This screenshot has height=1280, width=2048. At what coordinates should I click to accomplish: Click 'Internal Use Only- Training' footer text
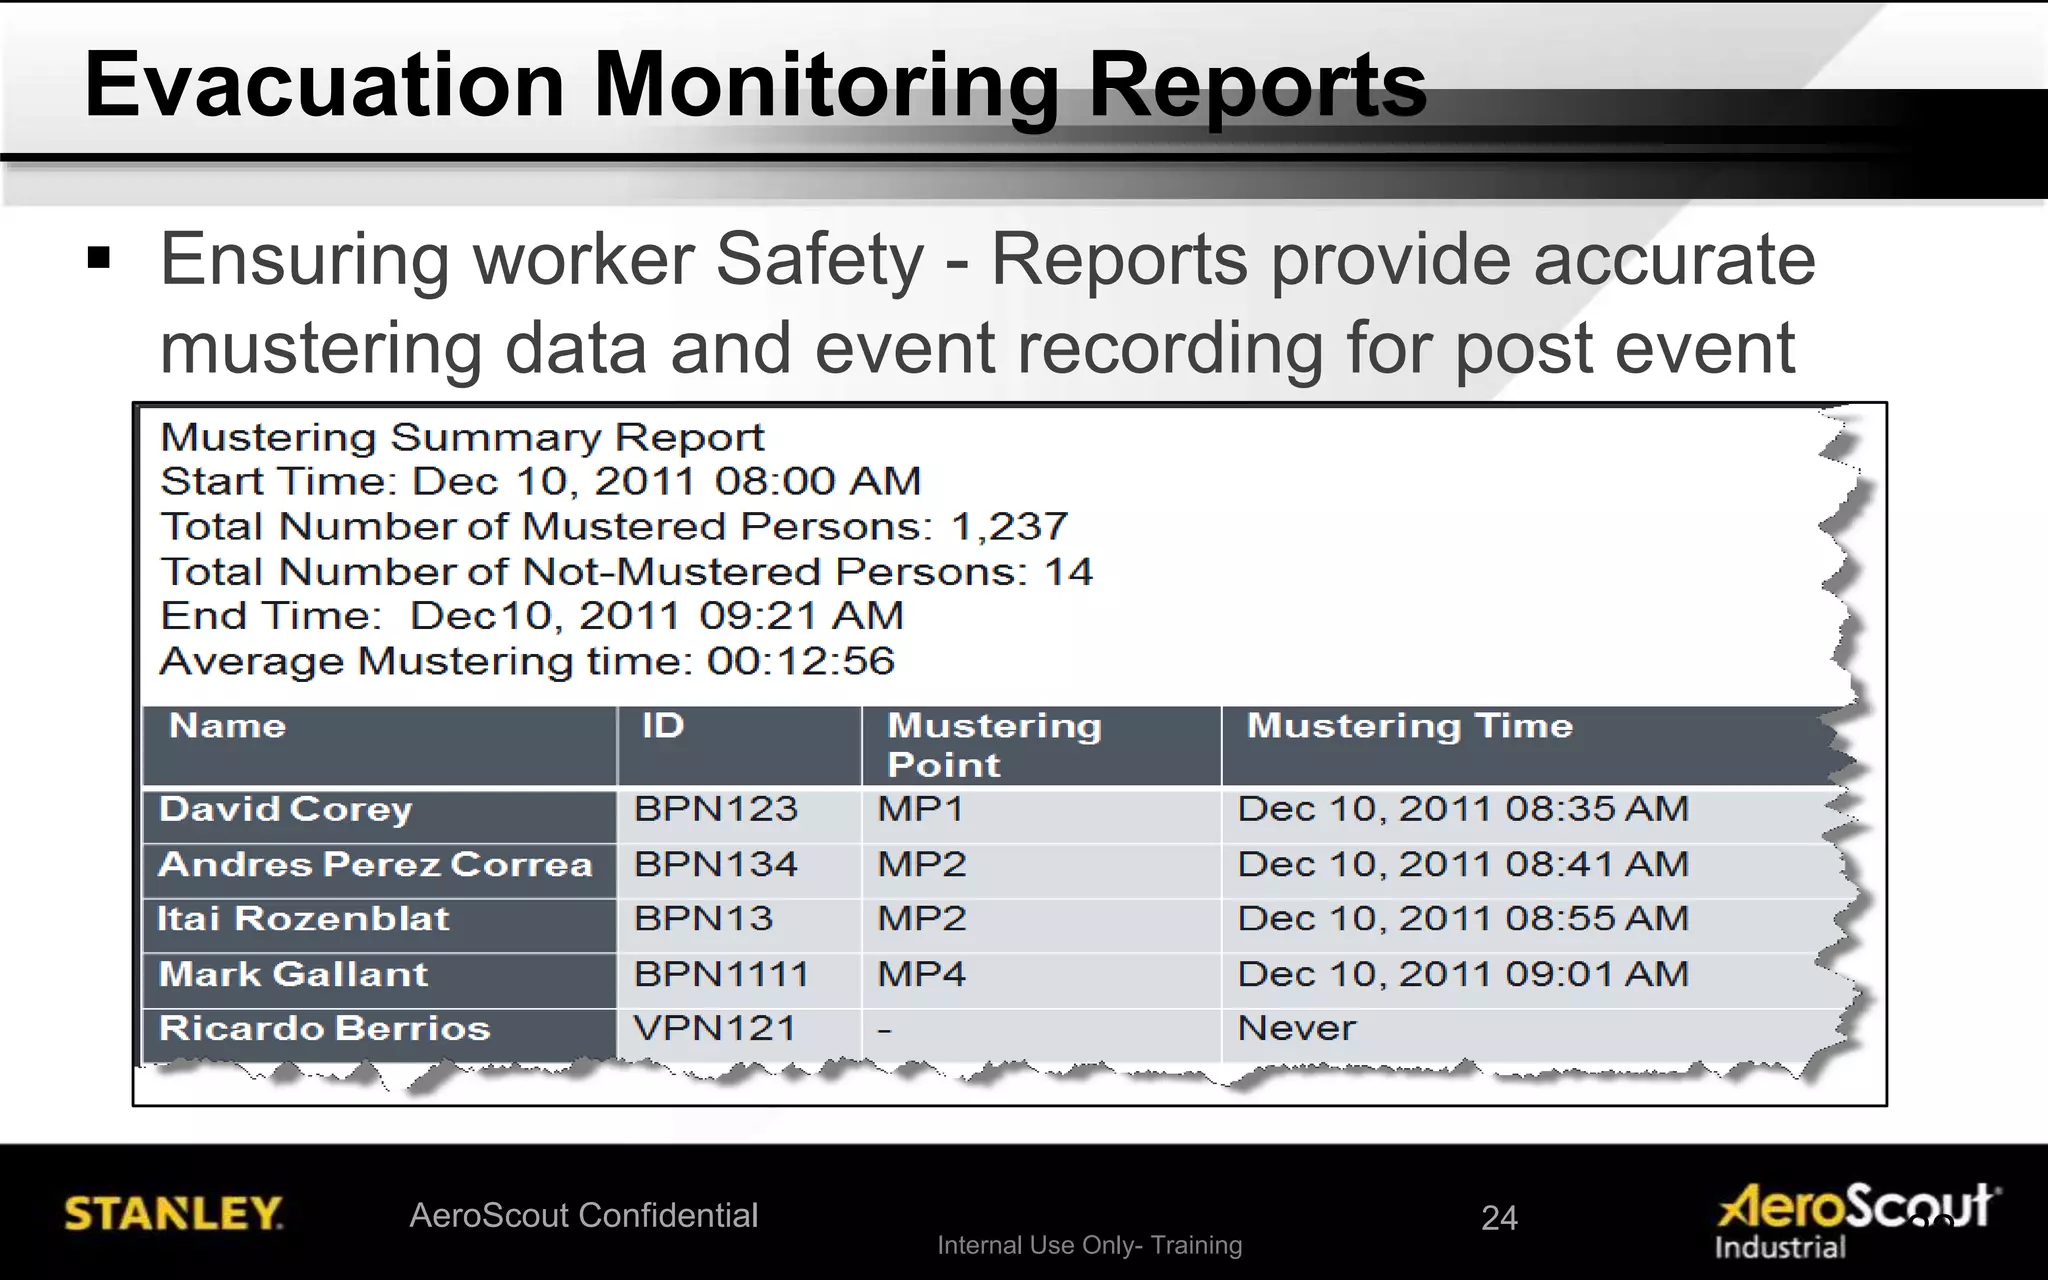pos(1090,1245)
